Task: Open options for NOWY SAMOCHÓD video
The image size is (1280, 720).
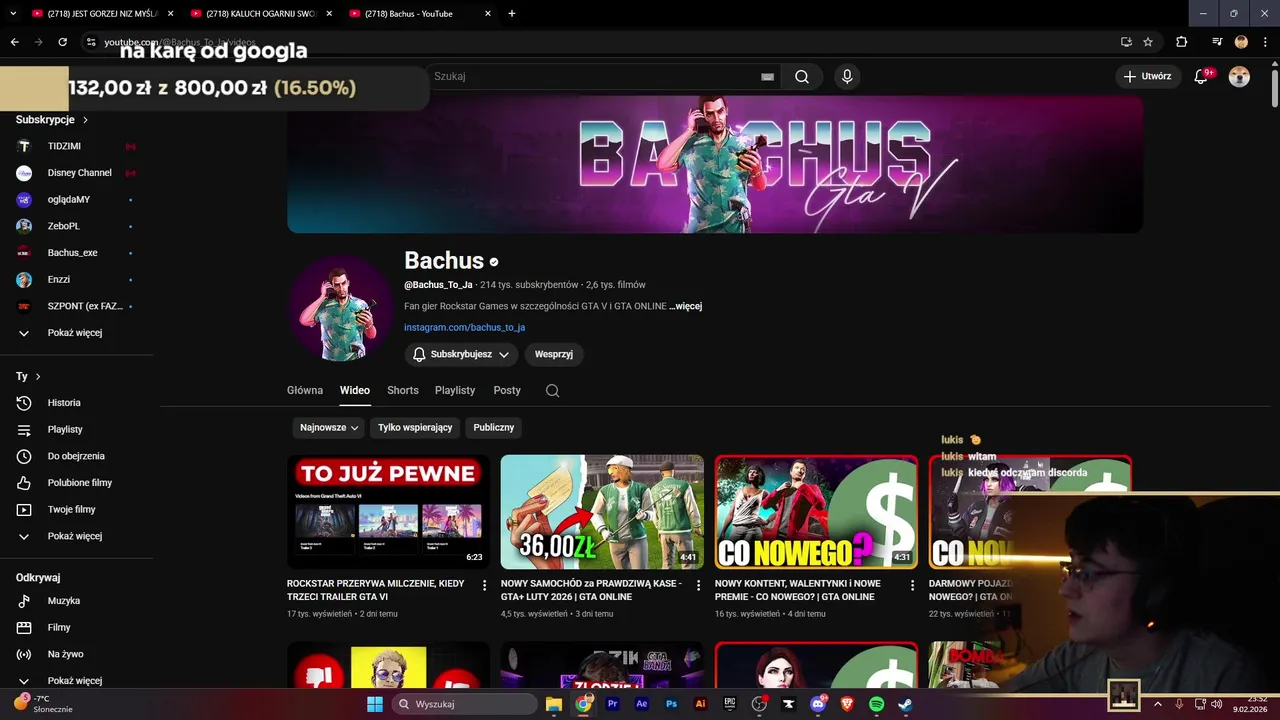Action: (x=699, y=585)
